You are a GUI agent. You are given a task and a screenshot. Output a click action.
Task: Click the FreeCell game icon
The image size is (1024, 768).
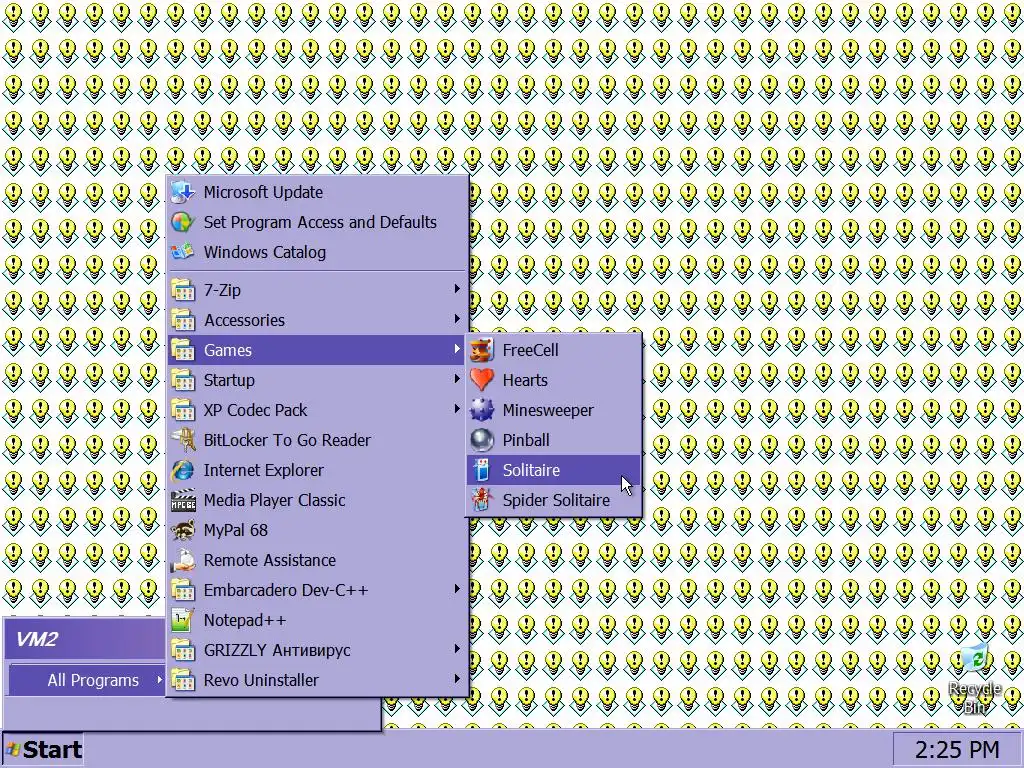tap(482, 350)
